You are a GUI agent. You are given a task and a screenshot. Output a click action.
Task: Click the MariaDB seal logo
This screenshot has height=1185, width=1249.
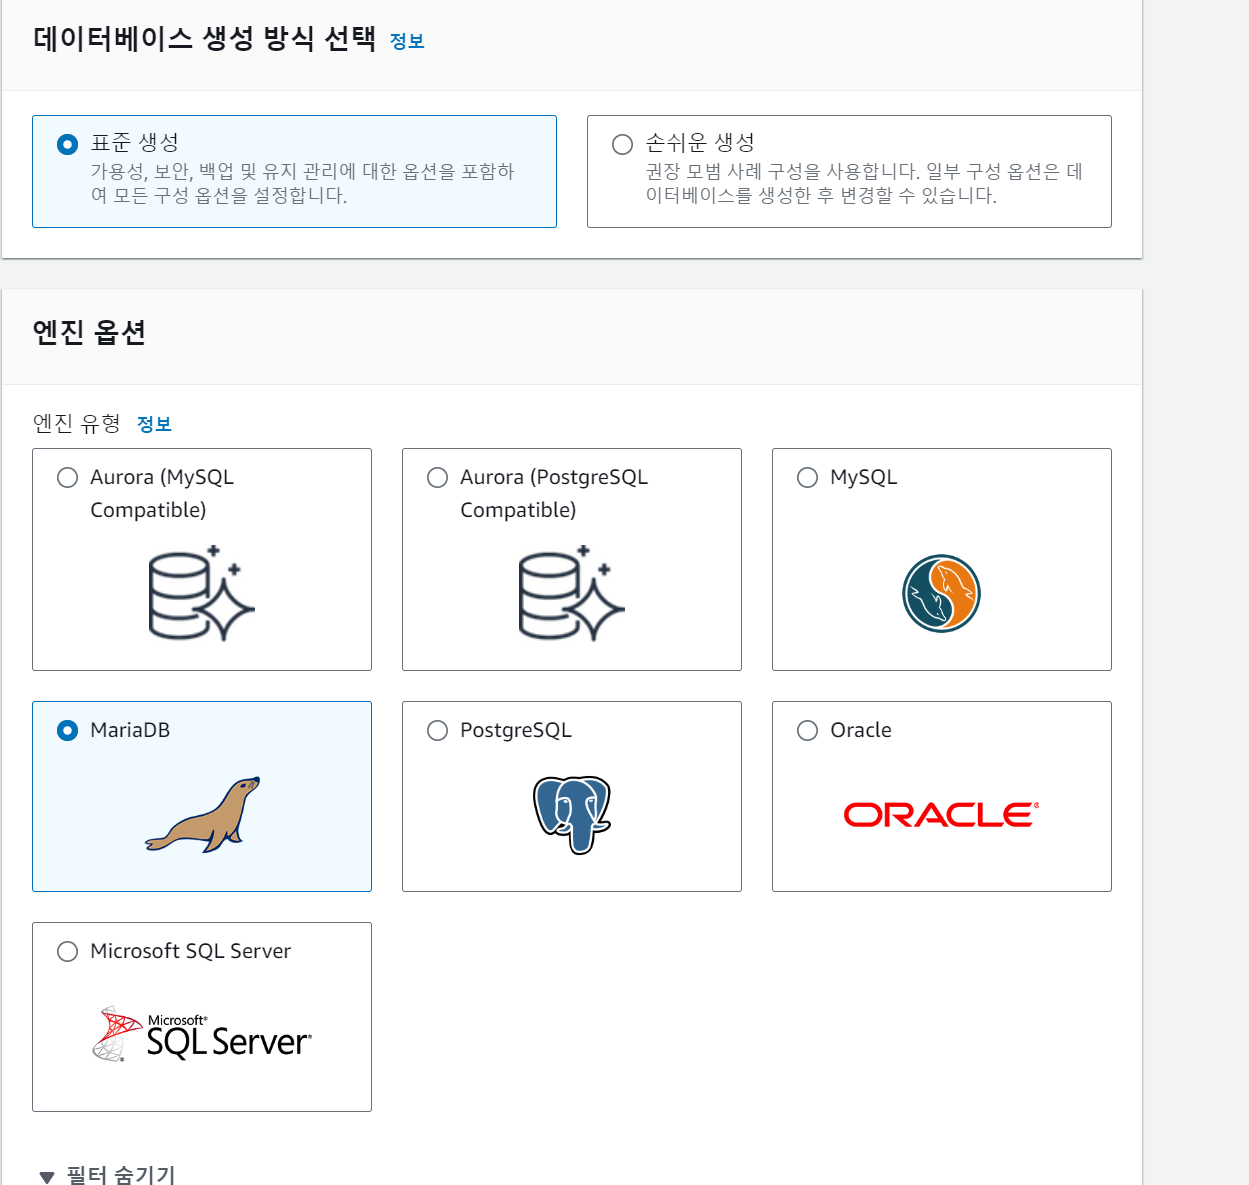click(202, 814)
